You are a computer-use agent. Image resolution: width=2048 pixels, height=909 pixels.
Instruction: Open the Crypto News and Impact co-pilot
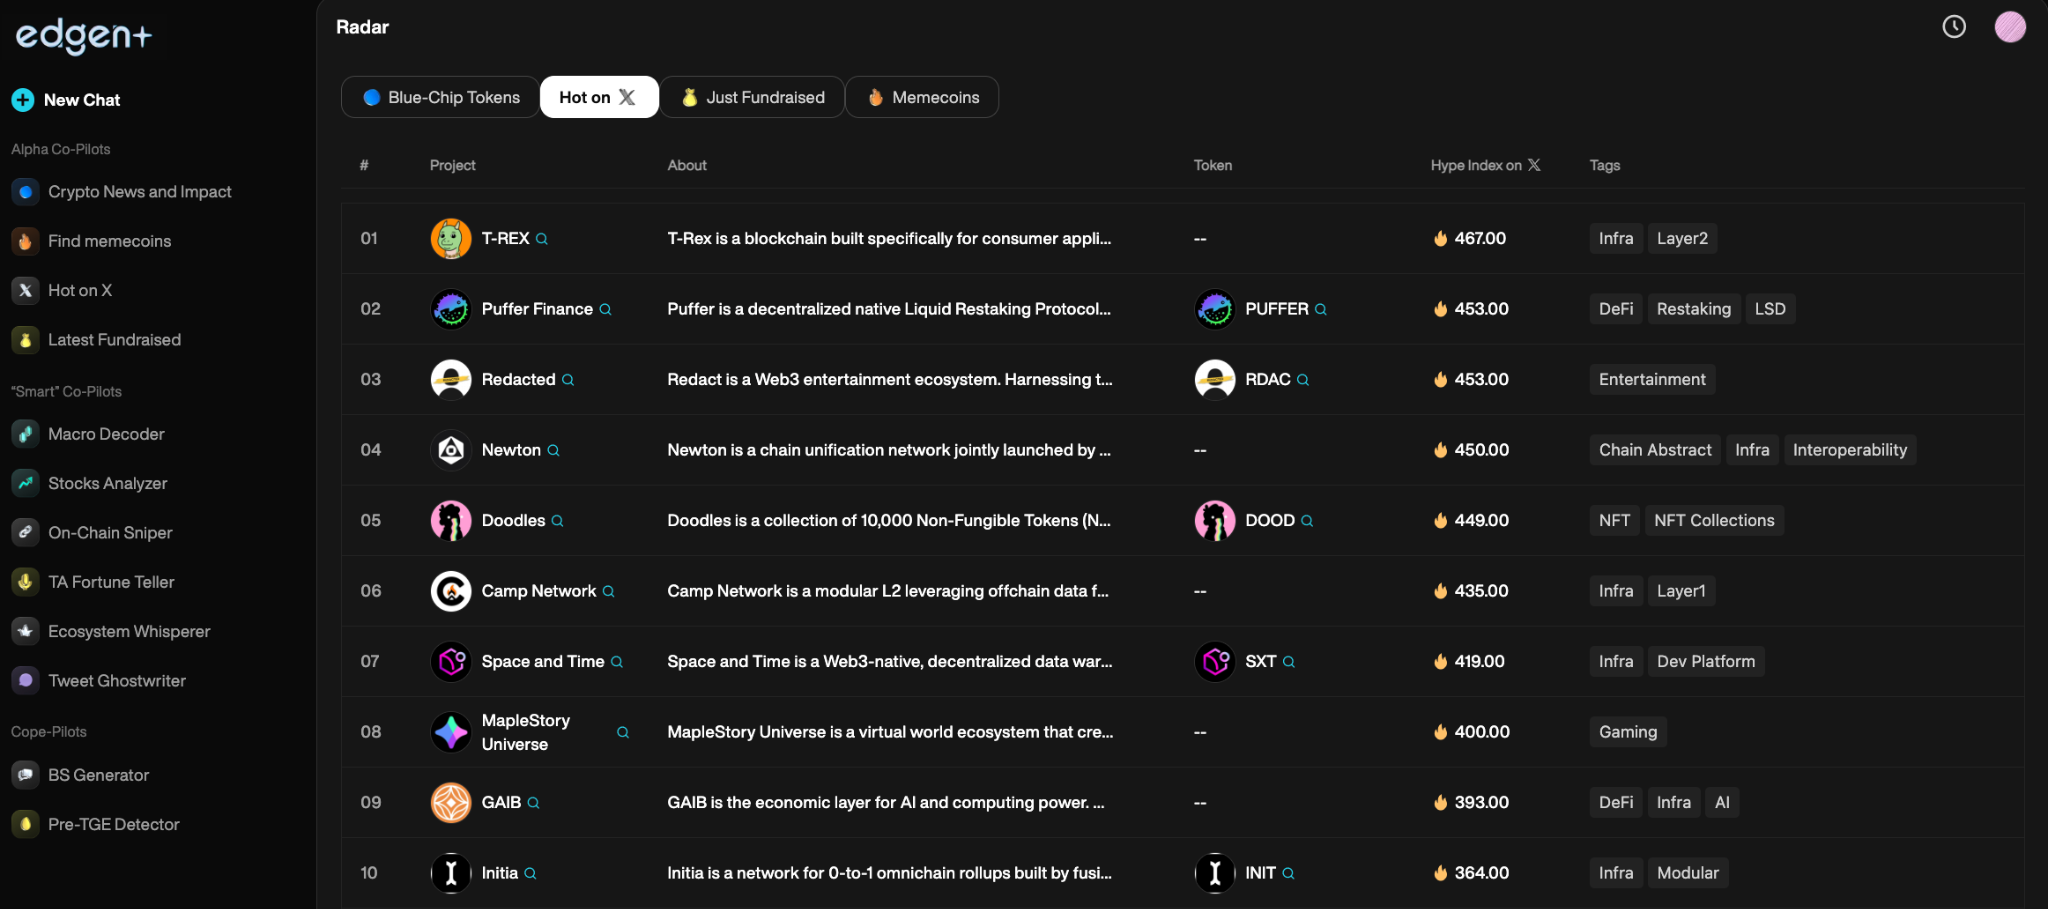point(140,191)
